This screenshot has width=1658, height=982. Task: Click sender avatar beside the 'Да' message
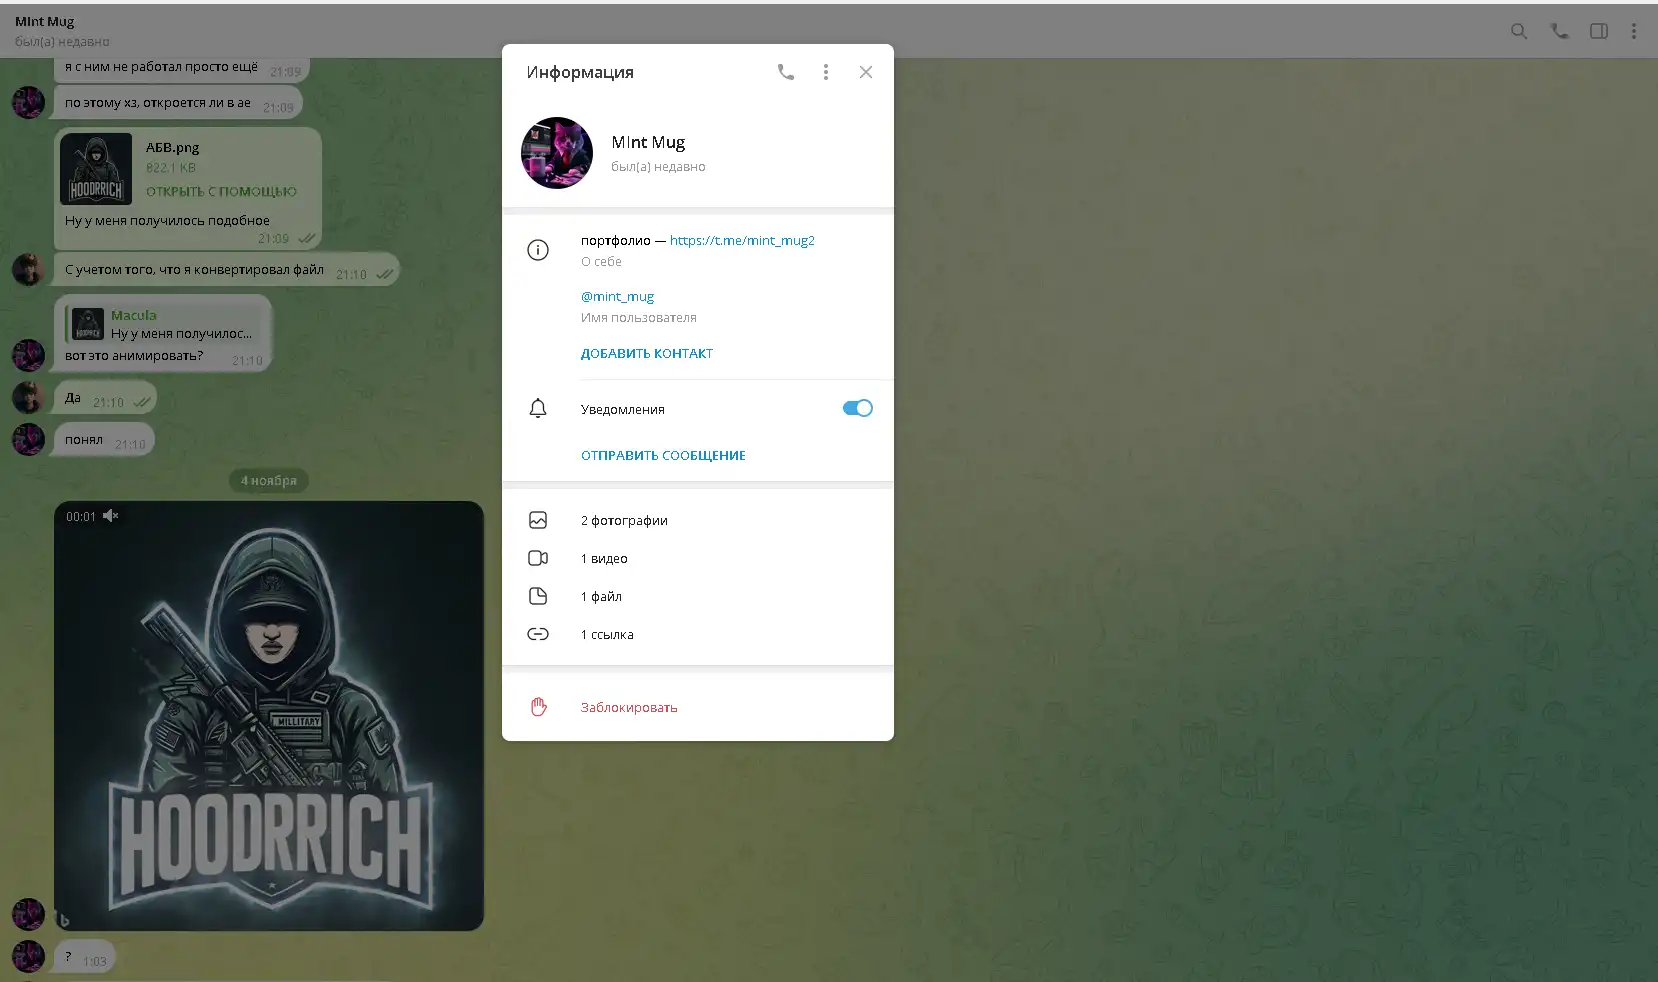(28, 397)
